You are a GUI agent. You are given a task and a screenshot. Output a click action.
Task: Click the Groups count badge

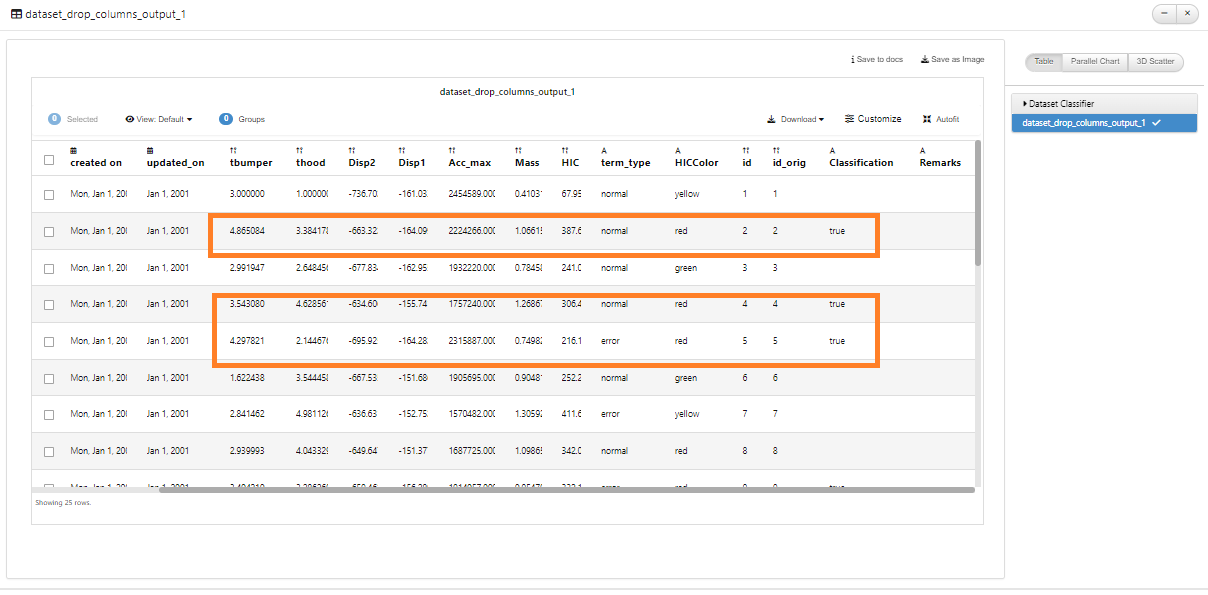click(x=226, y=119)
